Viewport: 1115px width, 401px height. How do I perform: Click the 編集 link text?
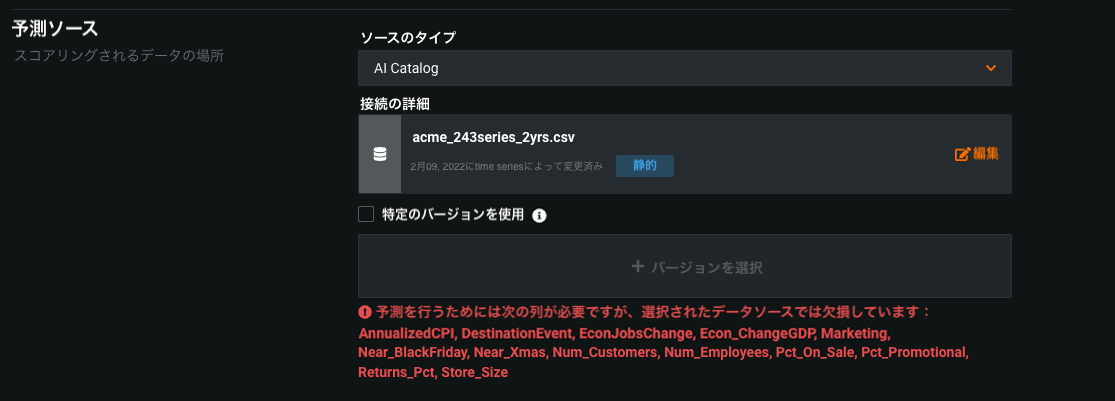coord(986,154)
